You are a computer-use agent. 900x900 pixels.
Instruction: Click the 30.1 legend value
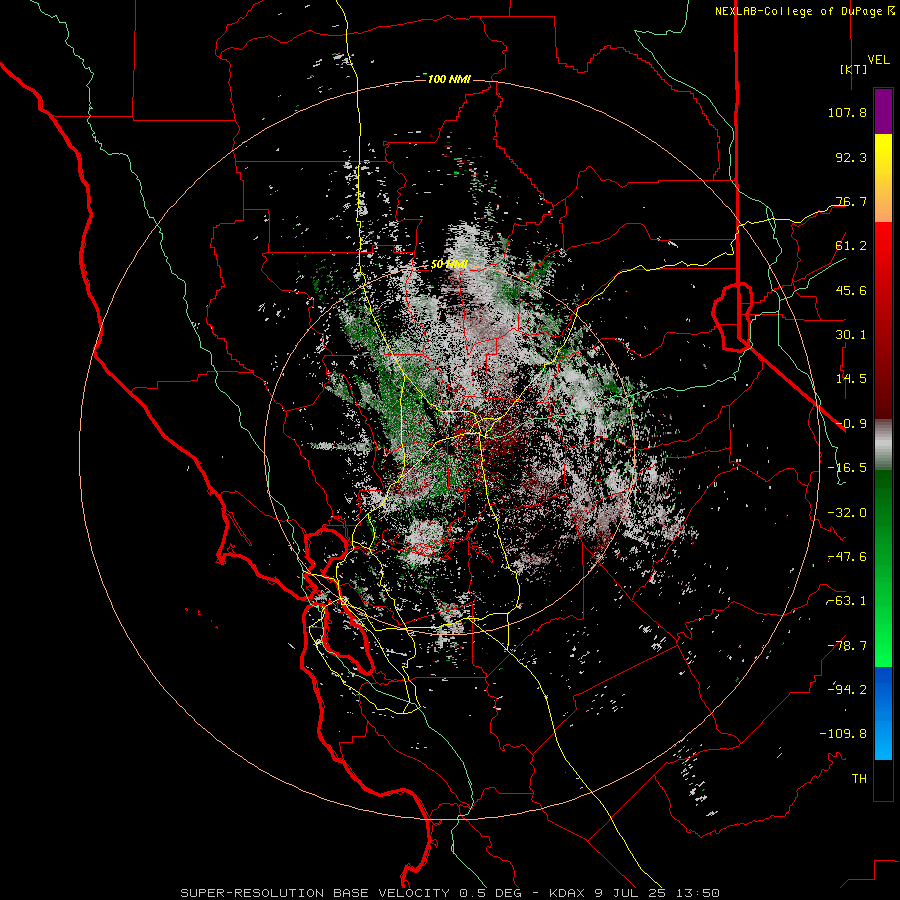click(x=851, y=335)
